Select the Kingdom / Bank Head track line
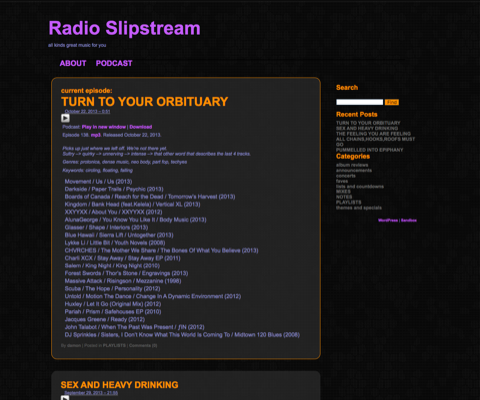Viewport: 480px width, 400px height. pyautogui.click(x=132, y=205)
